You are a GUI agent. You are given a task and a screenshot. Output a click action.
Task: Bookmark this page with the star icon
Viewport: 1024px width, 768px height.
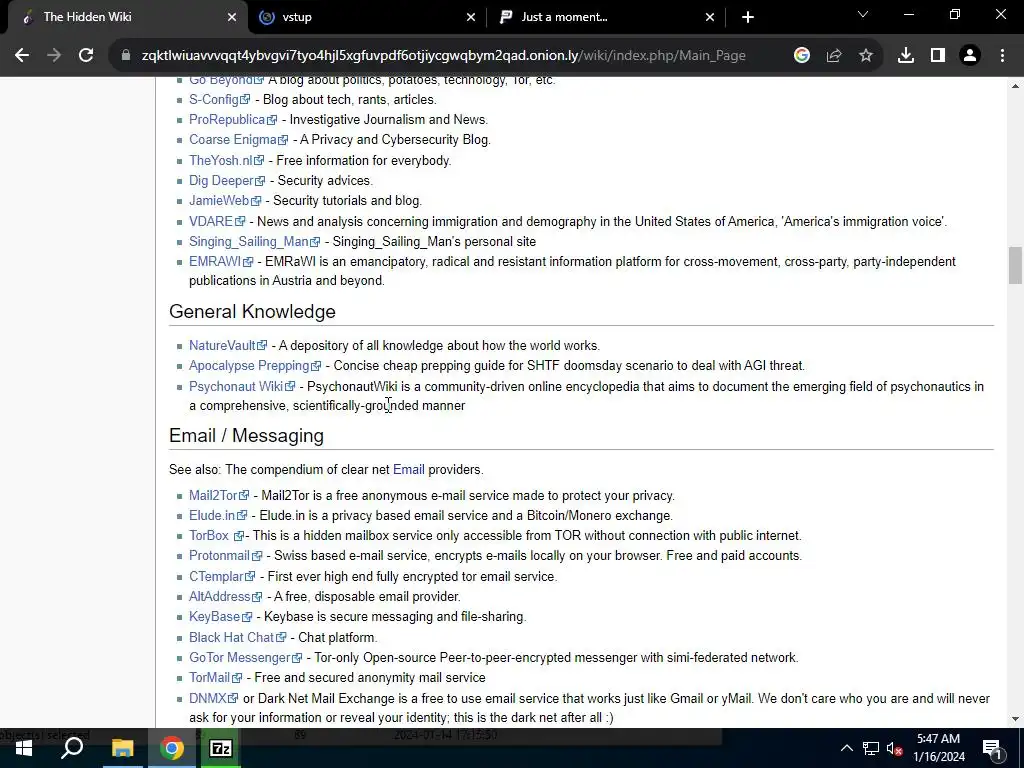point(866,56)
